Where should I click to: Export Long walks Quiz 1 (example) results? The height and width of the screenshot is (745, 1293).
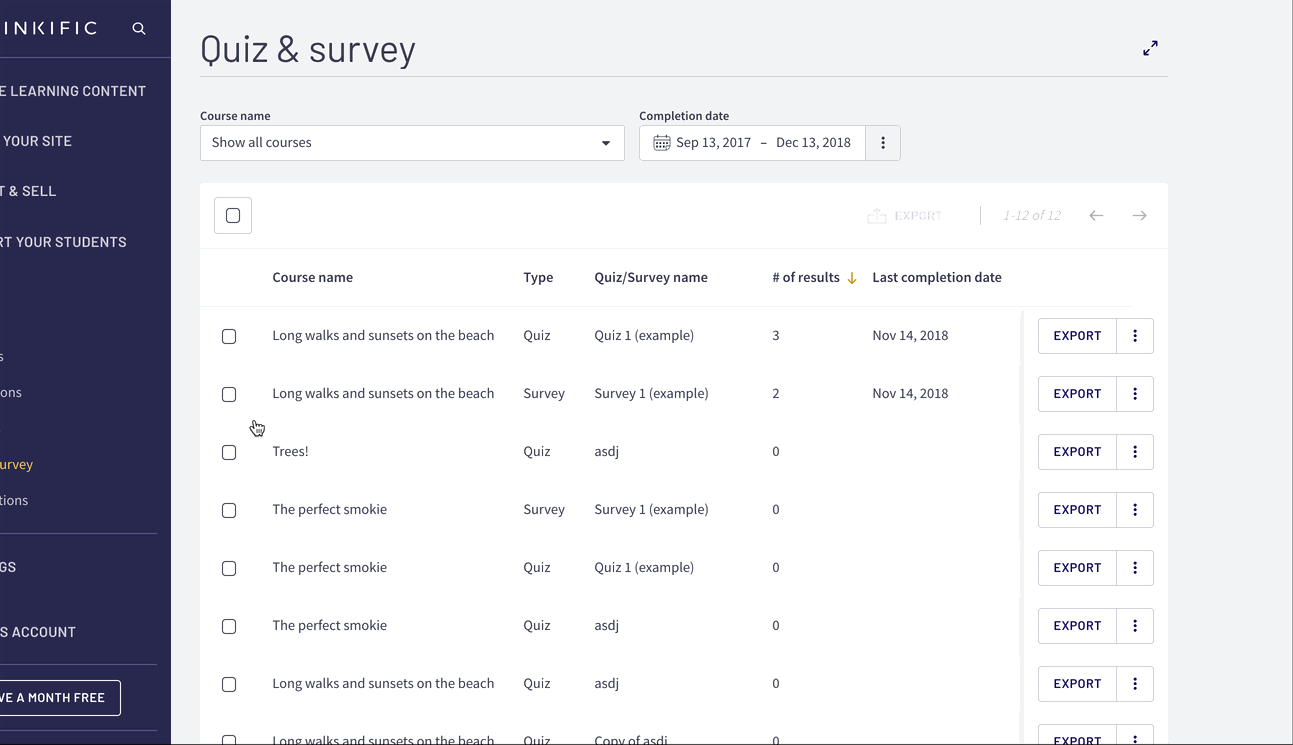(1077, 336)
